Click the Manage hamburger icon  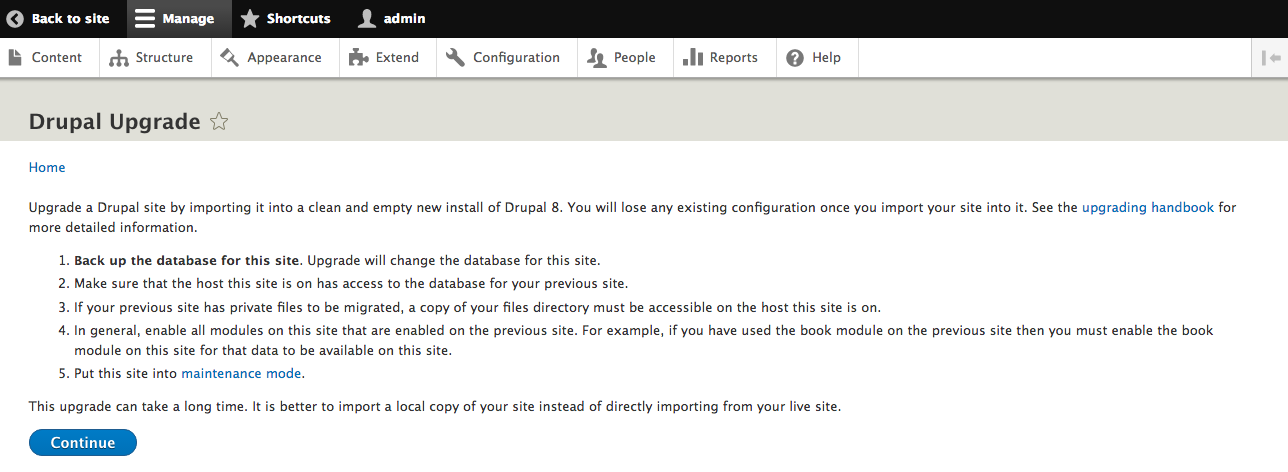(x=145, y=19)
